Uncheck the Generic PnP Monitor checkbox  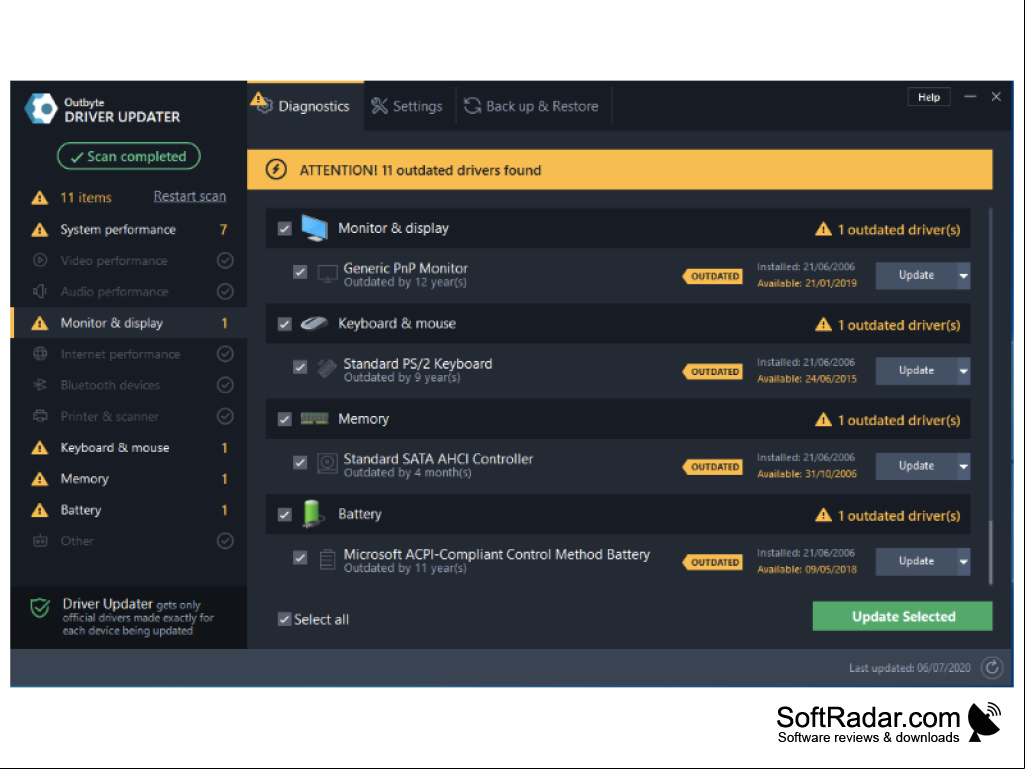point(300,271)
